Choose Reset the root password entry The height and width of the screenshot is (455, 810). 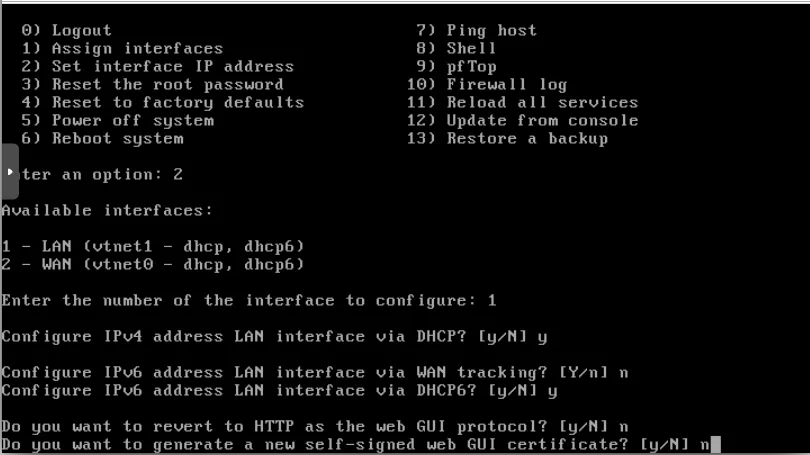pyautogui.click(x=167, y=85)
